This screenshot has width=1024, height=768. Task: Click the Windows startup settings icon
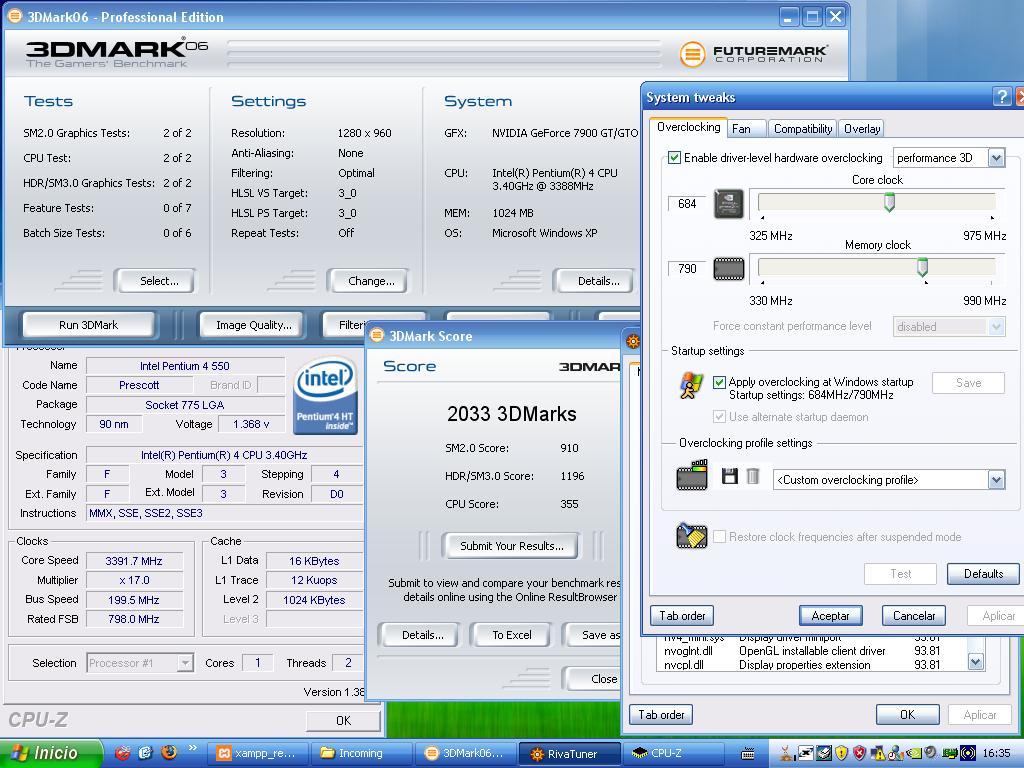[x=691, y=386]
